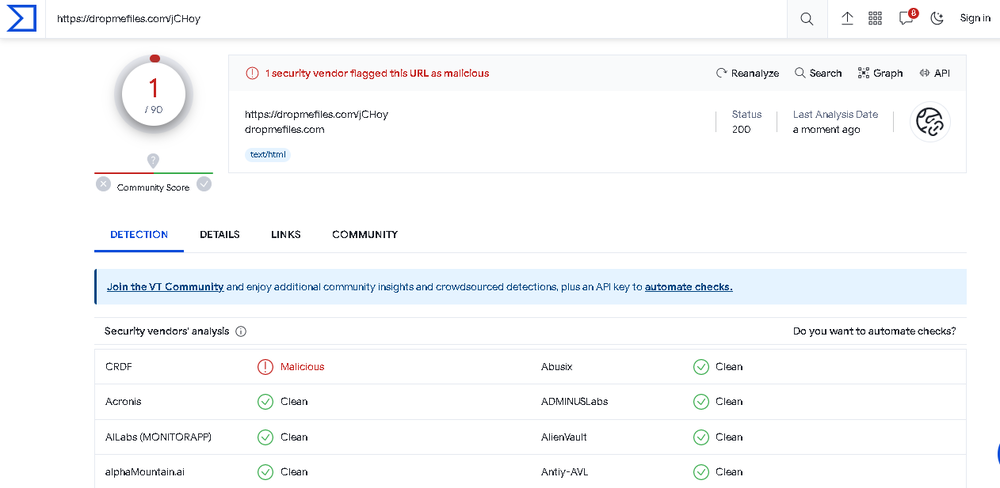This screenshot has height=488, width=1000.
Task: Vote negative with community score X icon
Action: [103, 184]
